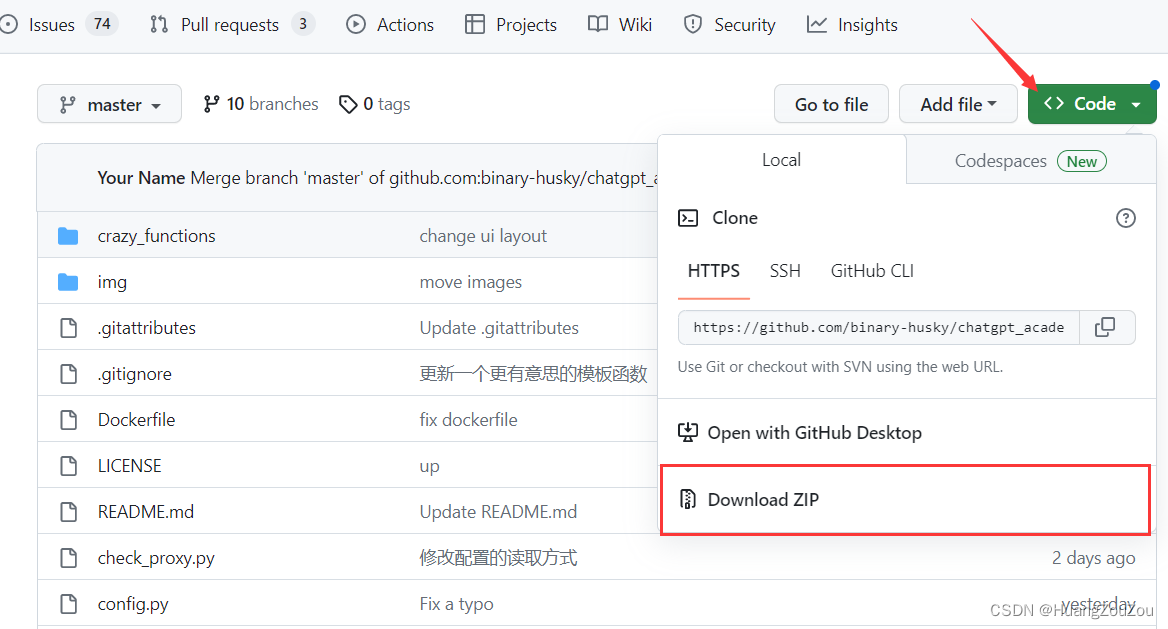Click the file icon beside README.md
The height and width of the screenshot is (629, 1168).
point(69,512)
